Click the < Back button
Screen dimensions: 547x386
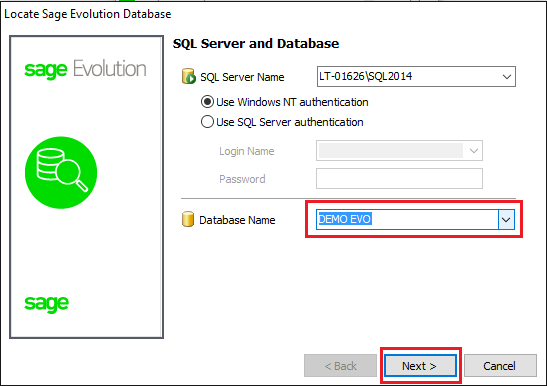tap(340, 366)
